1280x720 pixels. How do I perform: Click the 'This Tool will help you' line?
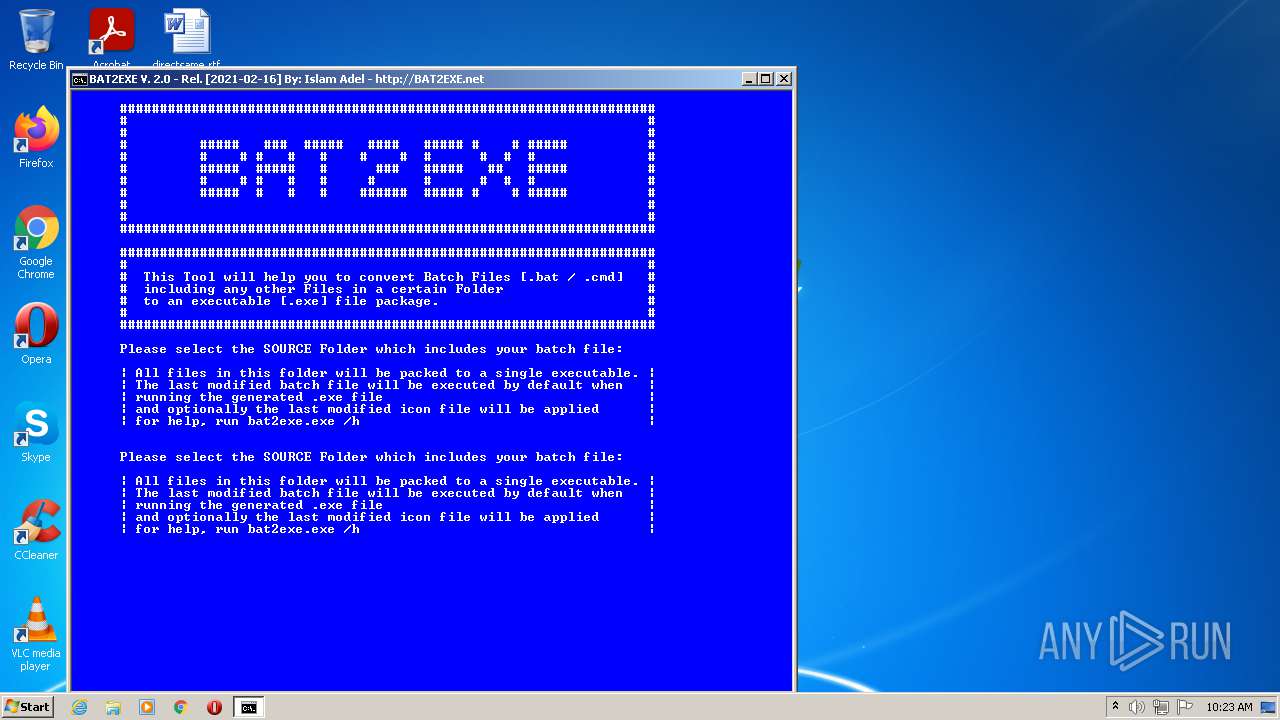383,277
